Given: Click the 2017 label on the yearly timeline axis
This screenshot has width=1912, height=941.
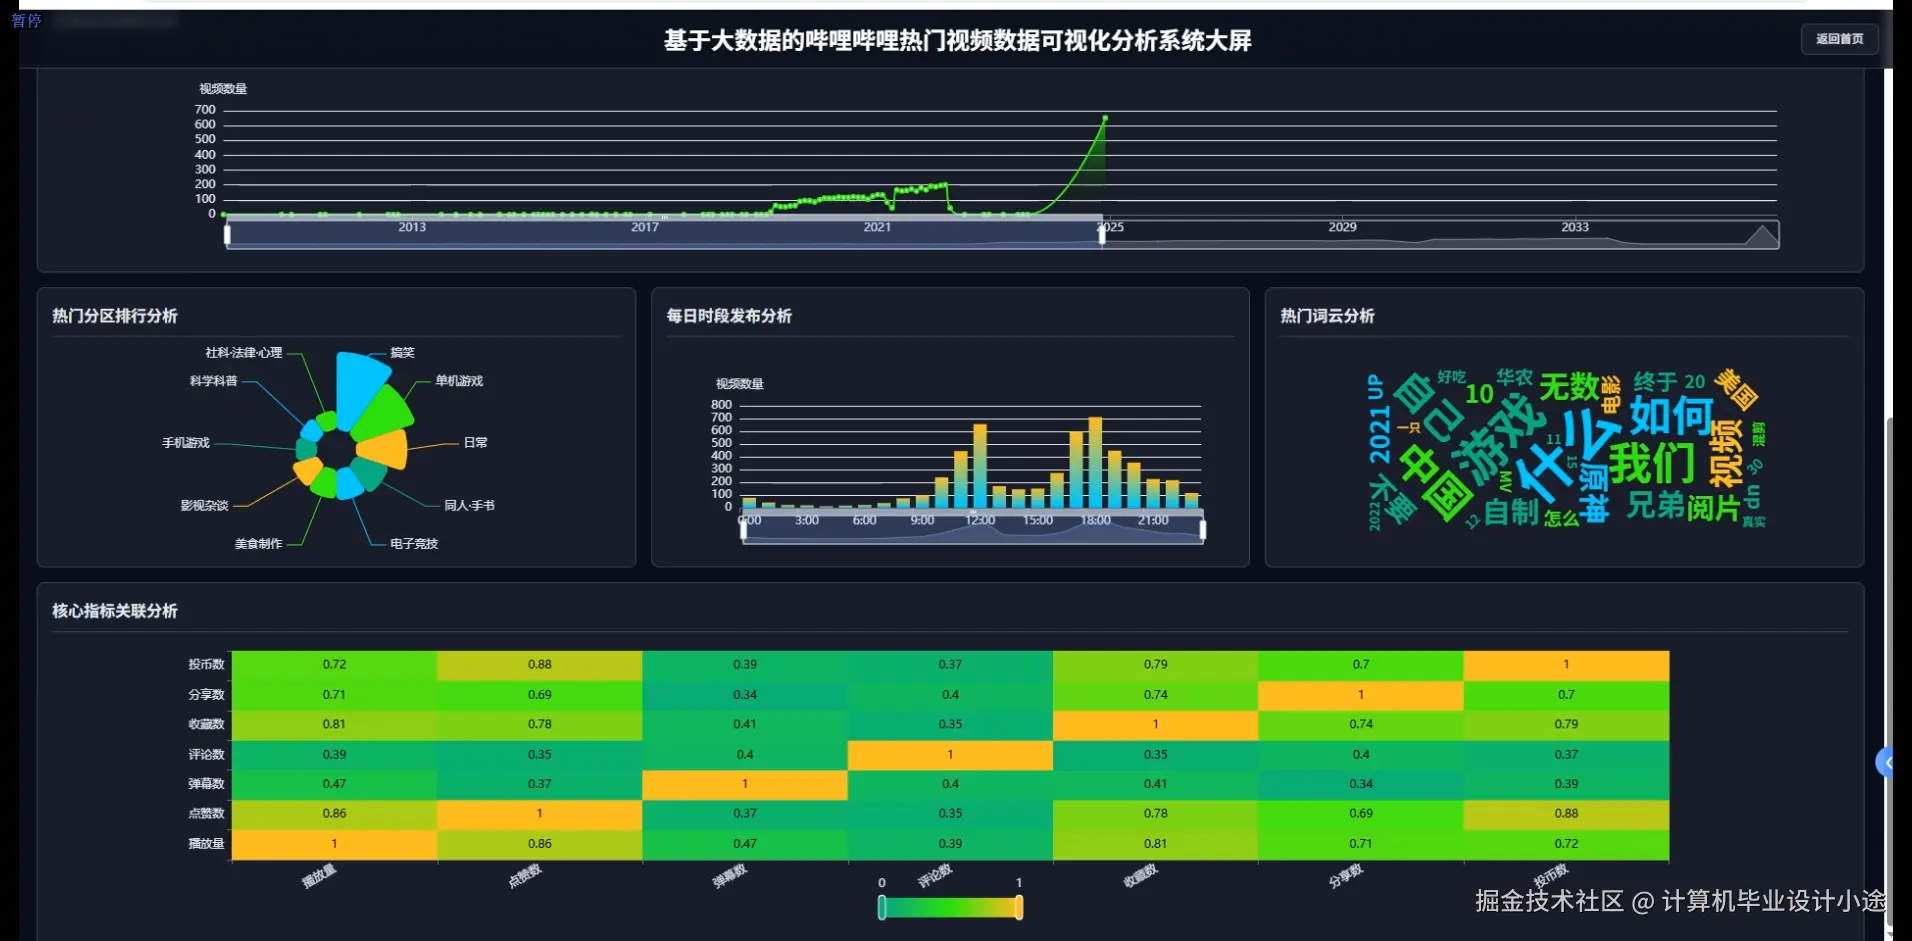Looking at the screenshot, I should pos(645,227).
